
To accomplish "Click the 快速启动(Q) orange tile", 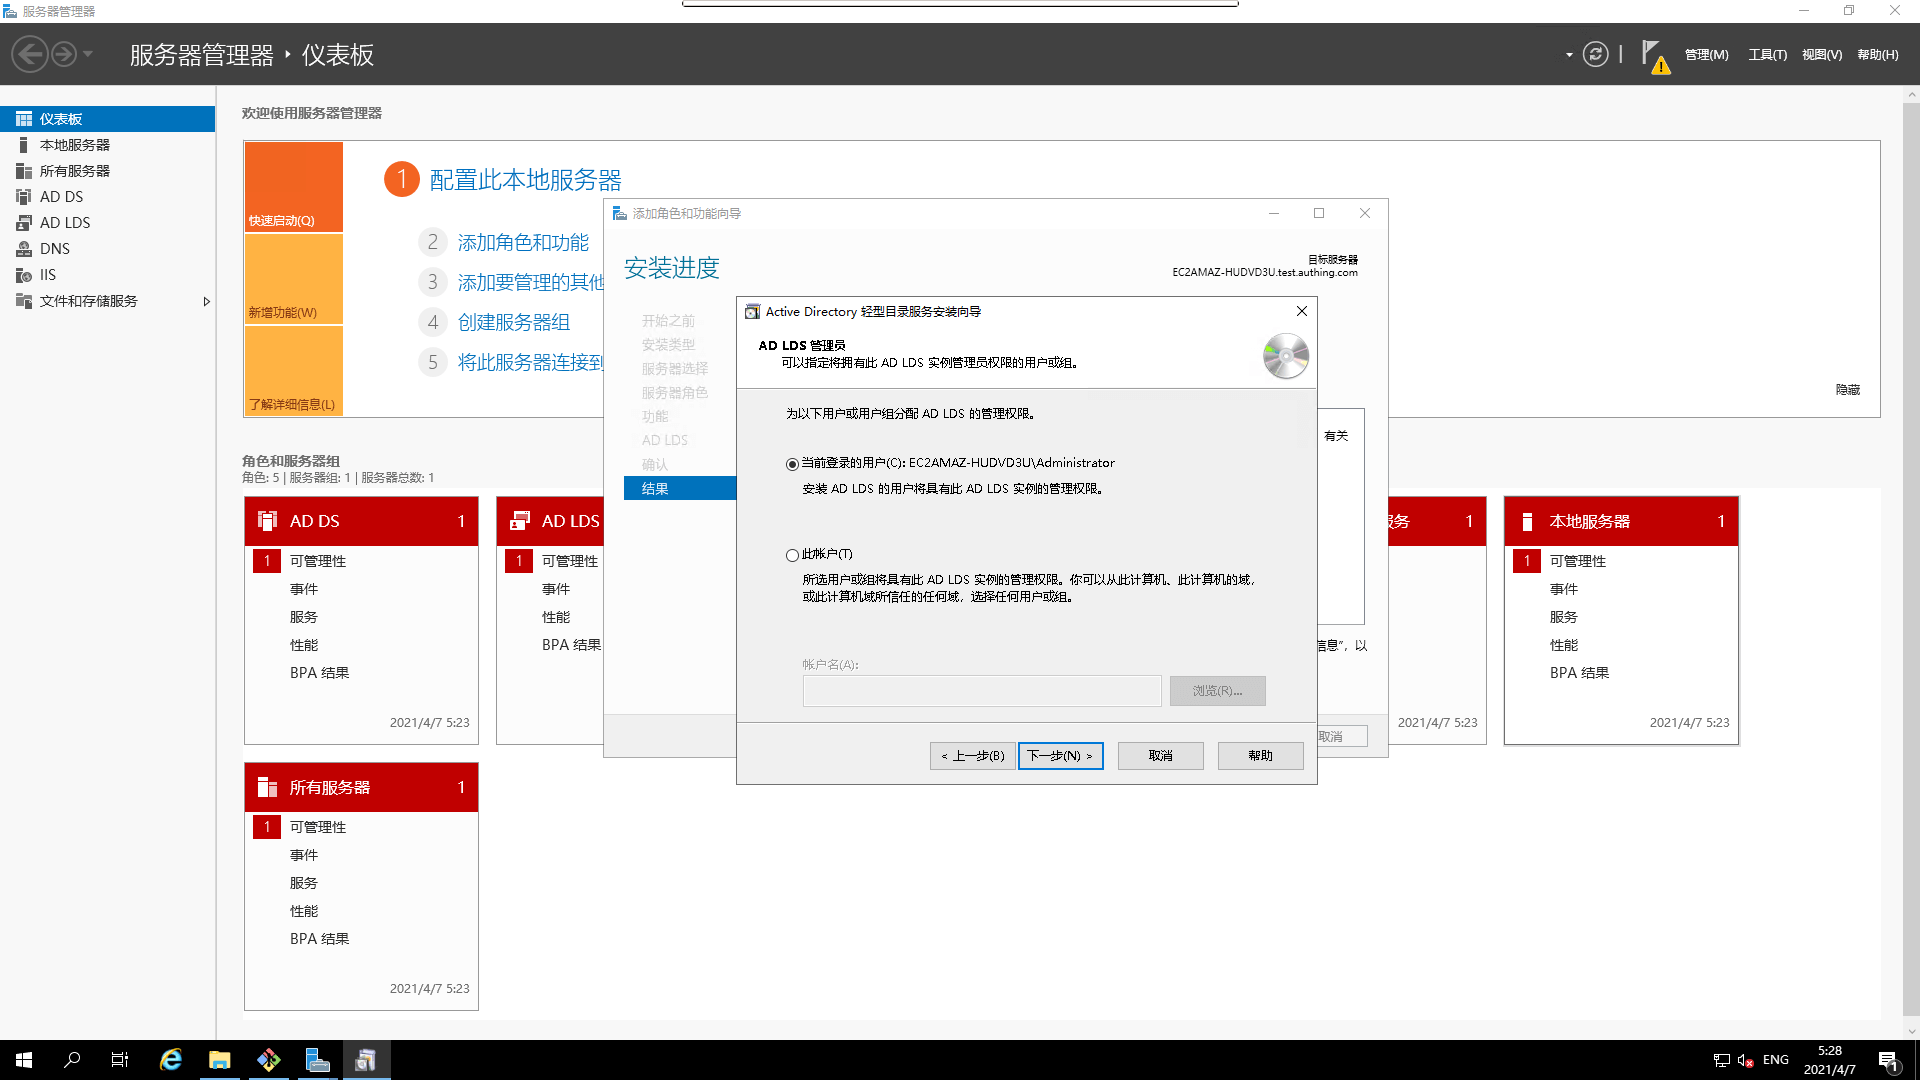I will 293,187.
